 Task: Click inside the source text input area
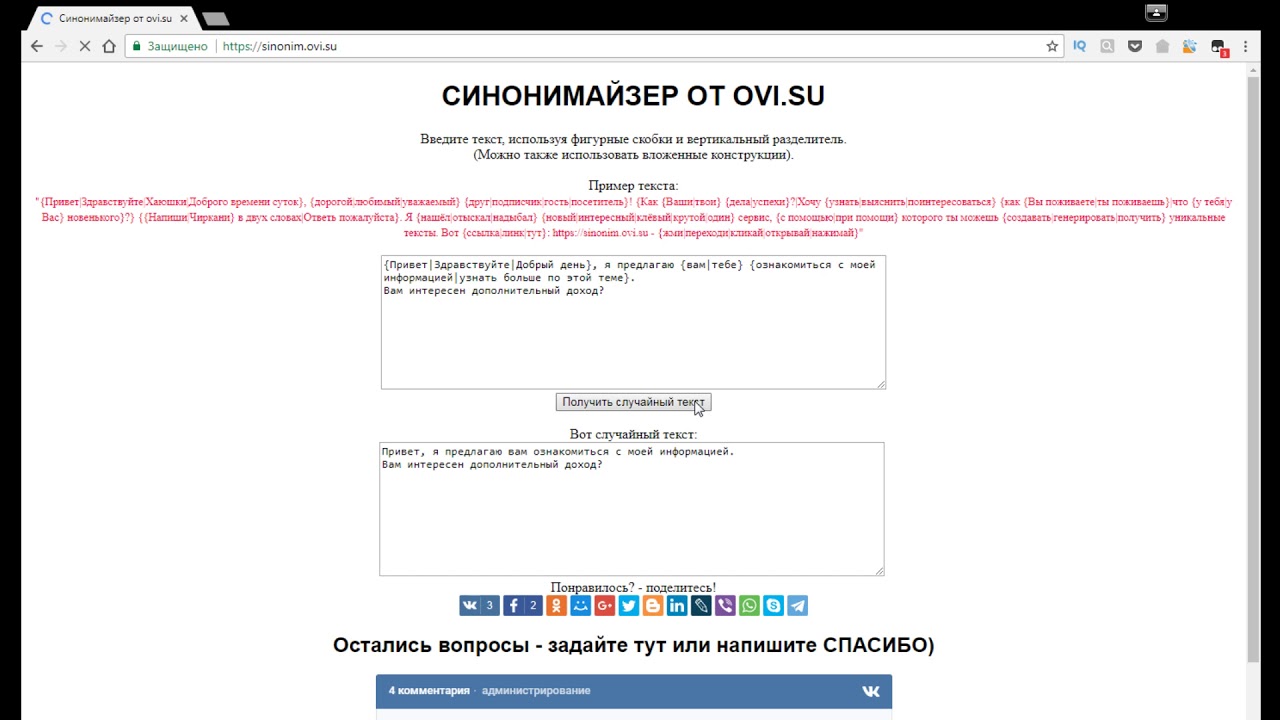click(x=633, y=322)
